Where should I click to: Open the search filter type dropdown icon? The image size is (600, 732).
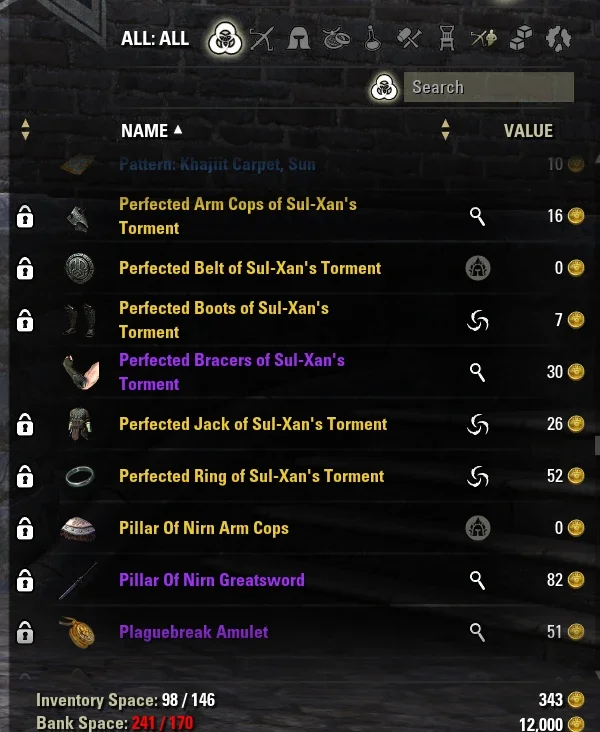384,87
